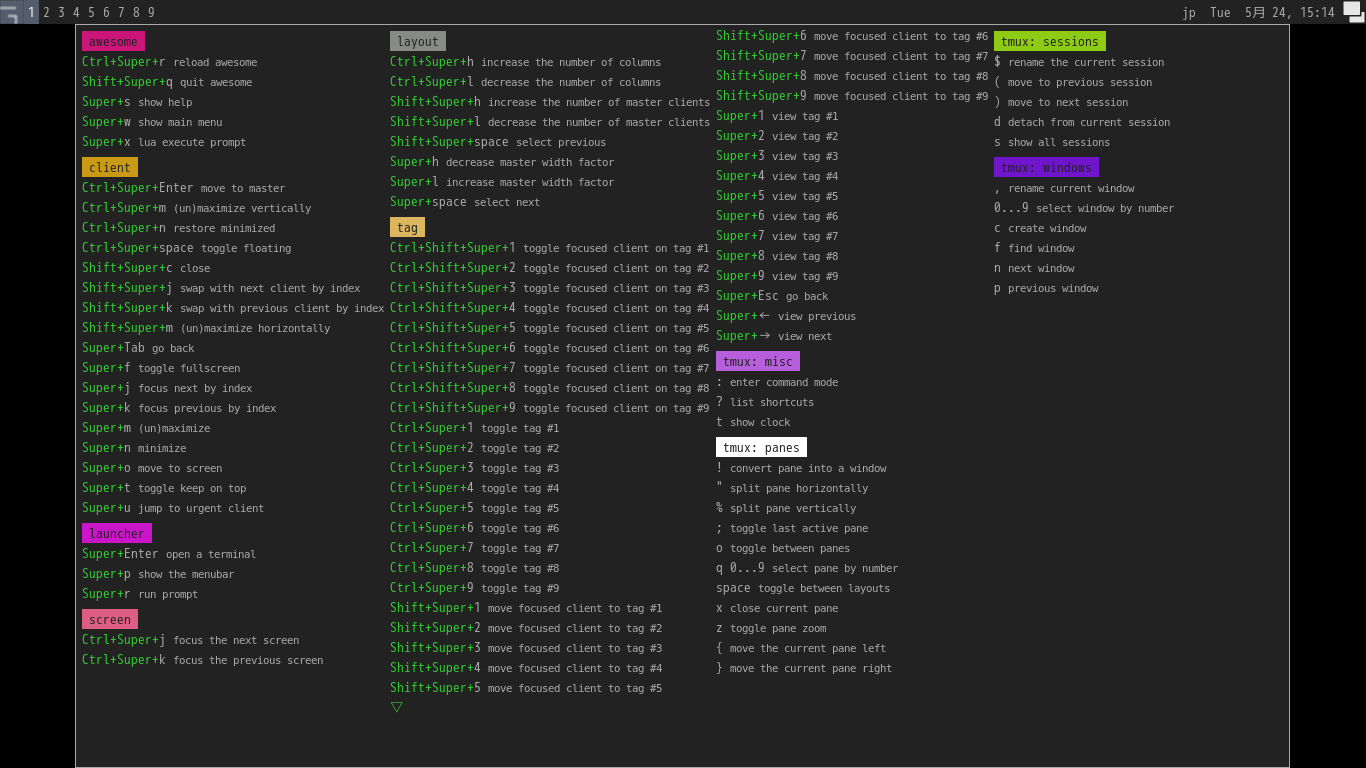This screenshot has width=1366, height=768.
Task: Click the 'focus the next screen' shortcut row
Action: click(191, 640)
